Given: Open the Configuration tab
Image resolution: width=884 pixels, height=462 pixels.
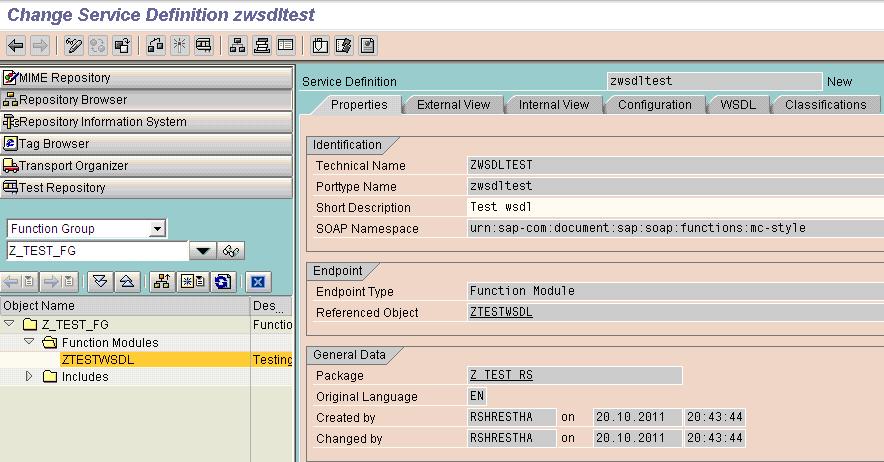Looking at the screenshot, I should (x=655, y=105).
